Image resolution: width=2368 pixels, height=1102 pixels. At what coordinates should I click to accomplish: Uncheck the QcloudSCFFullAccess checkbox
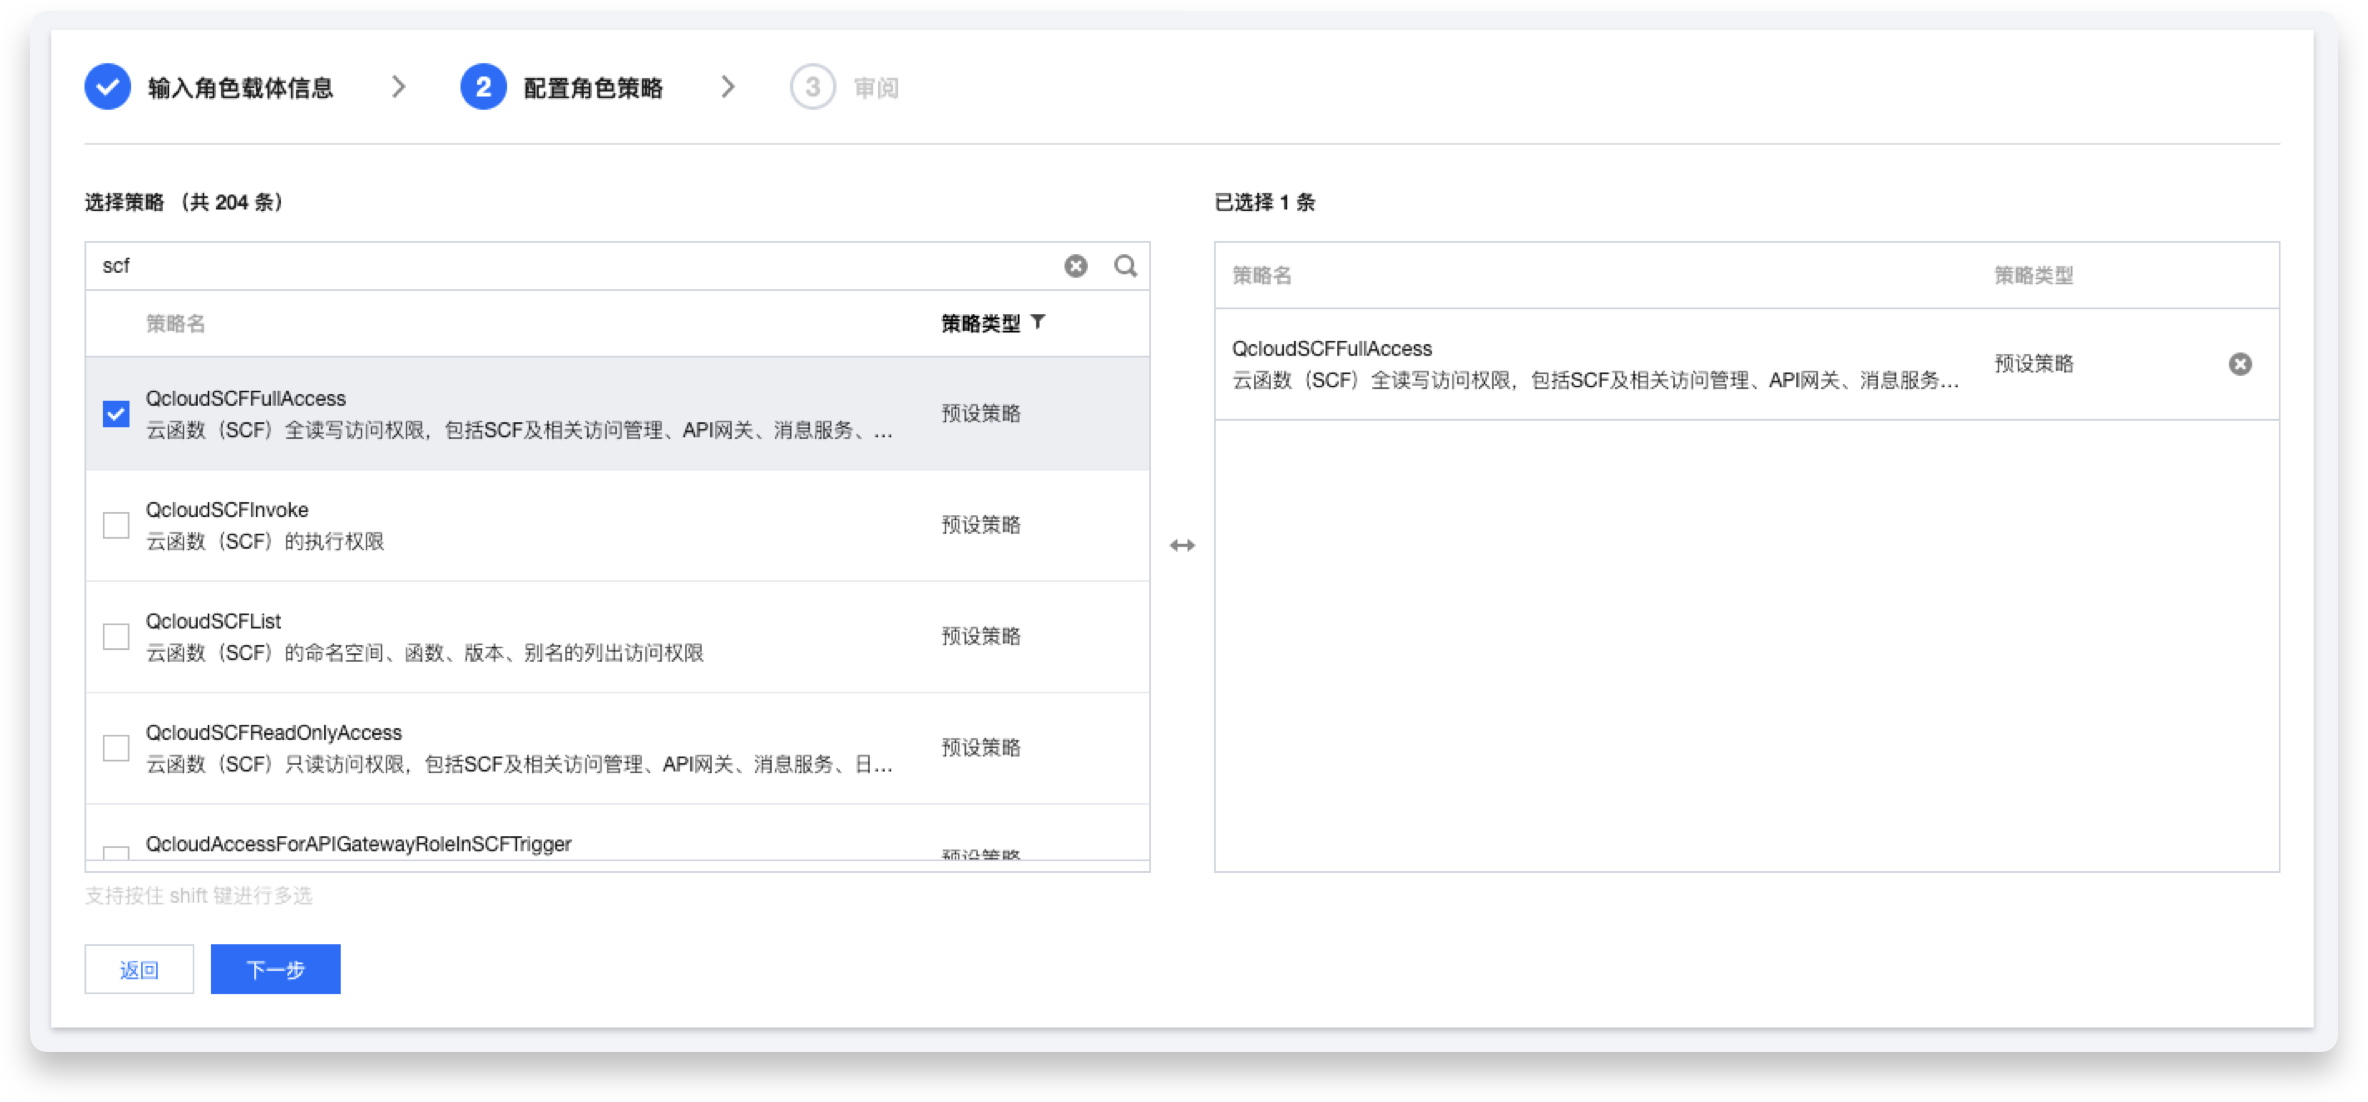(116, 414)
